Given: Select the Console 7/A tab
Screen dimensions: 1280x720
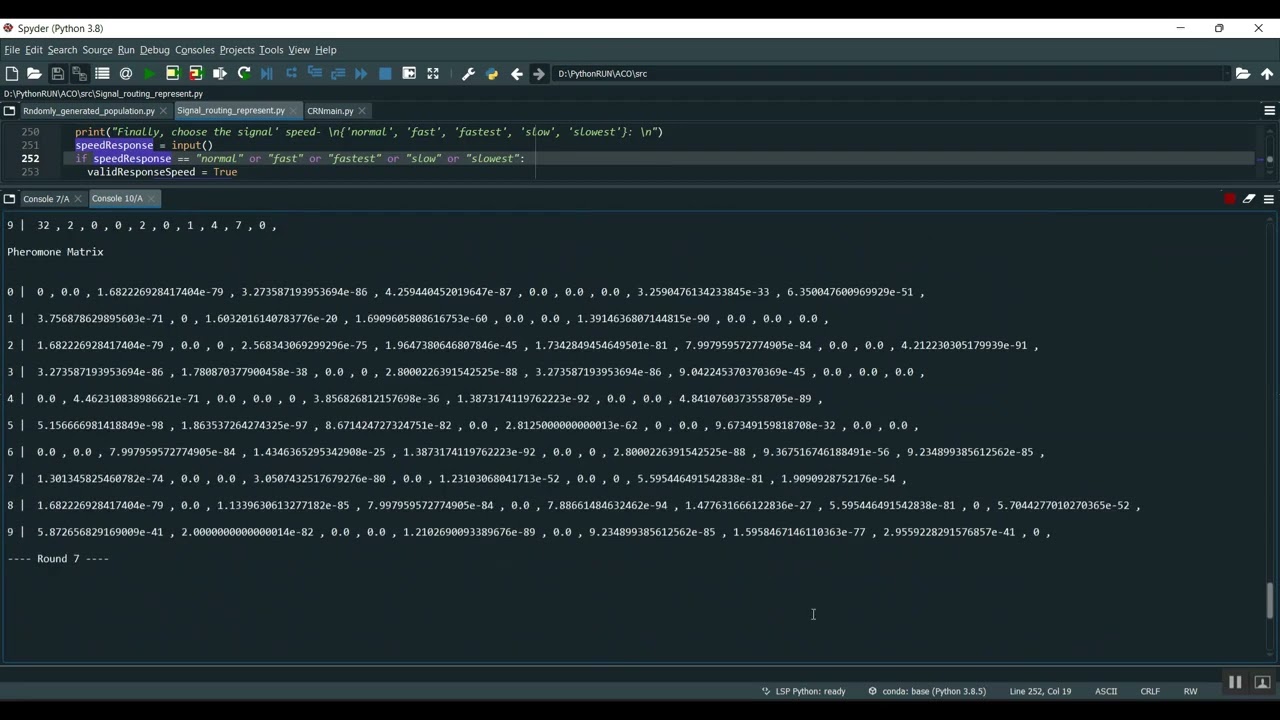Looking at the screenshot, I should click(46, 199).
